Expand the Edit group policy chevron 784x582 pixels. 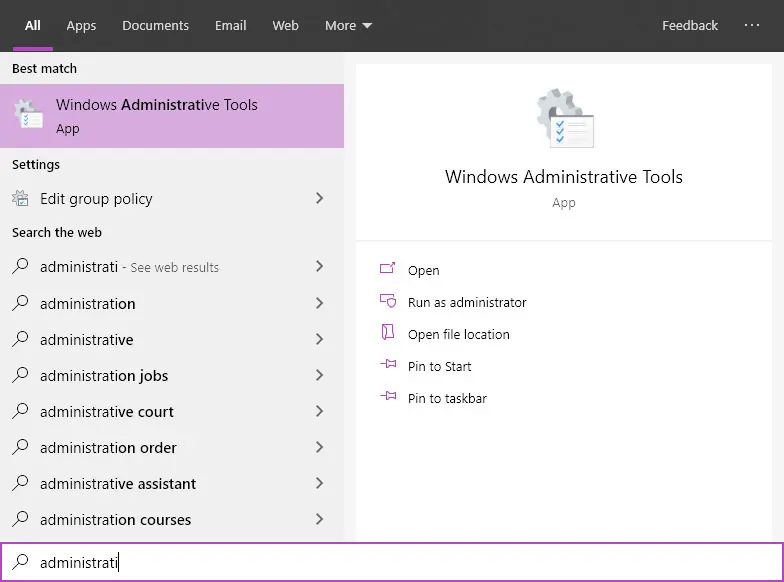click(x=320, y=198)
